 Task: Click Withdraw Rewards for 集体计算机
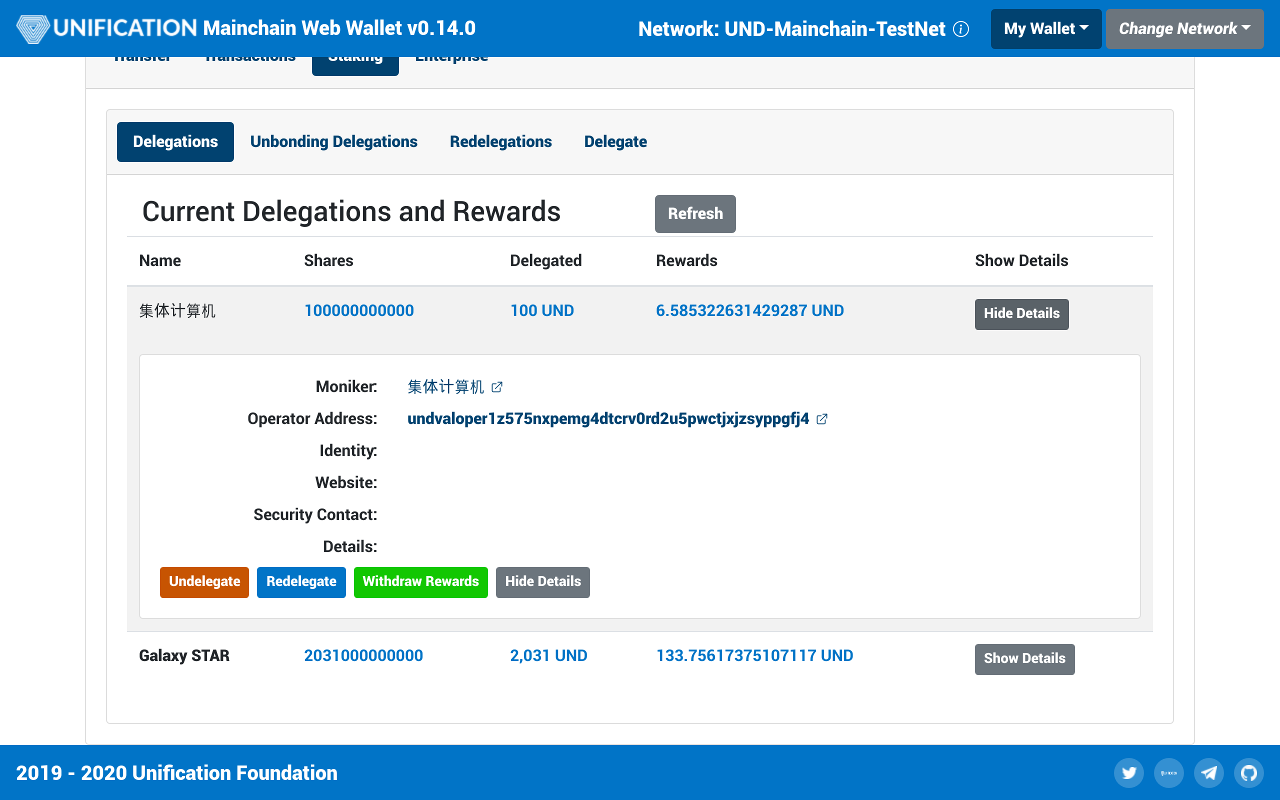420,581
